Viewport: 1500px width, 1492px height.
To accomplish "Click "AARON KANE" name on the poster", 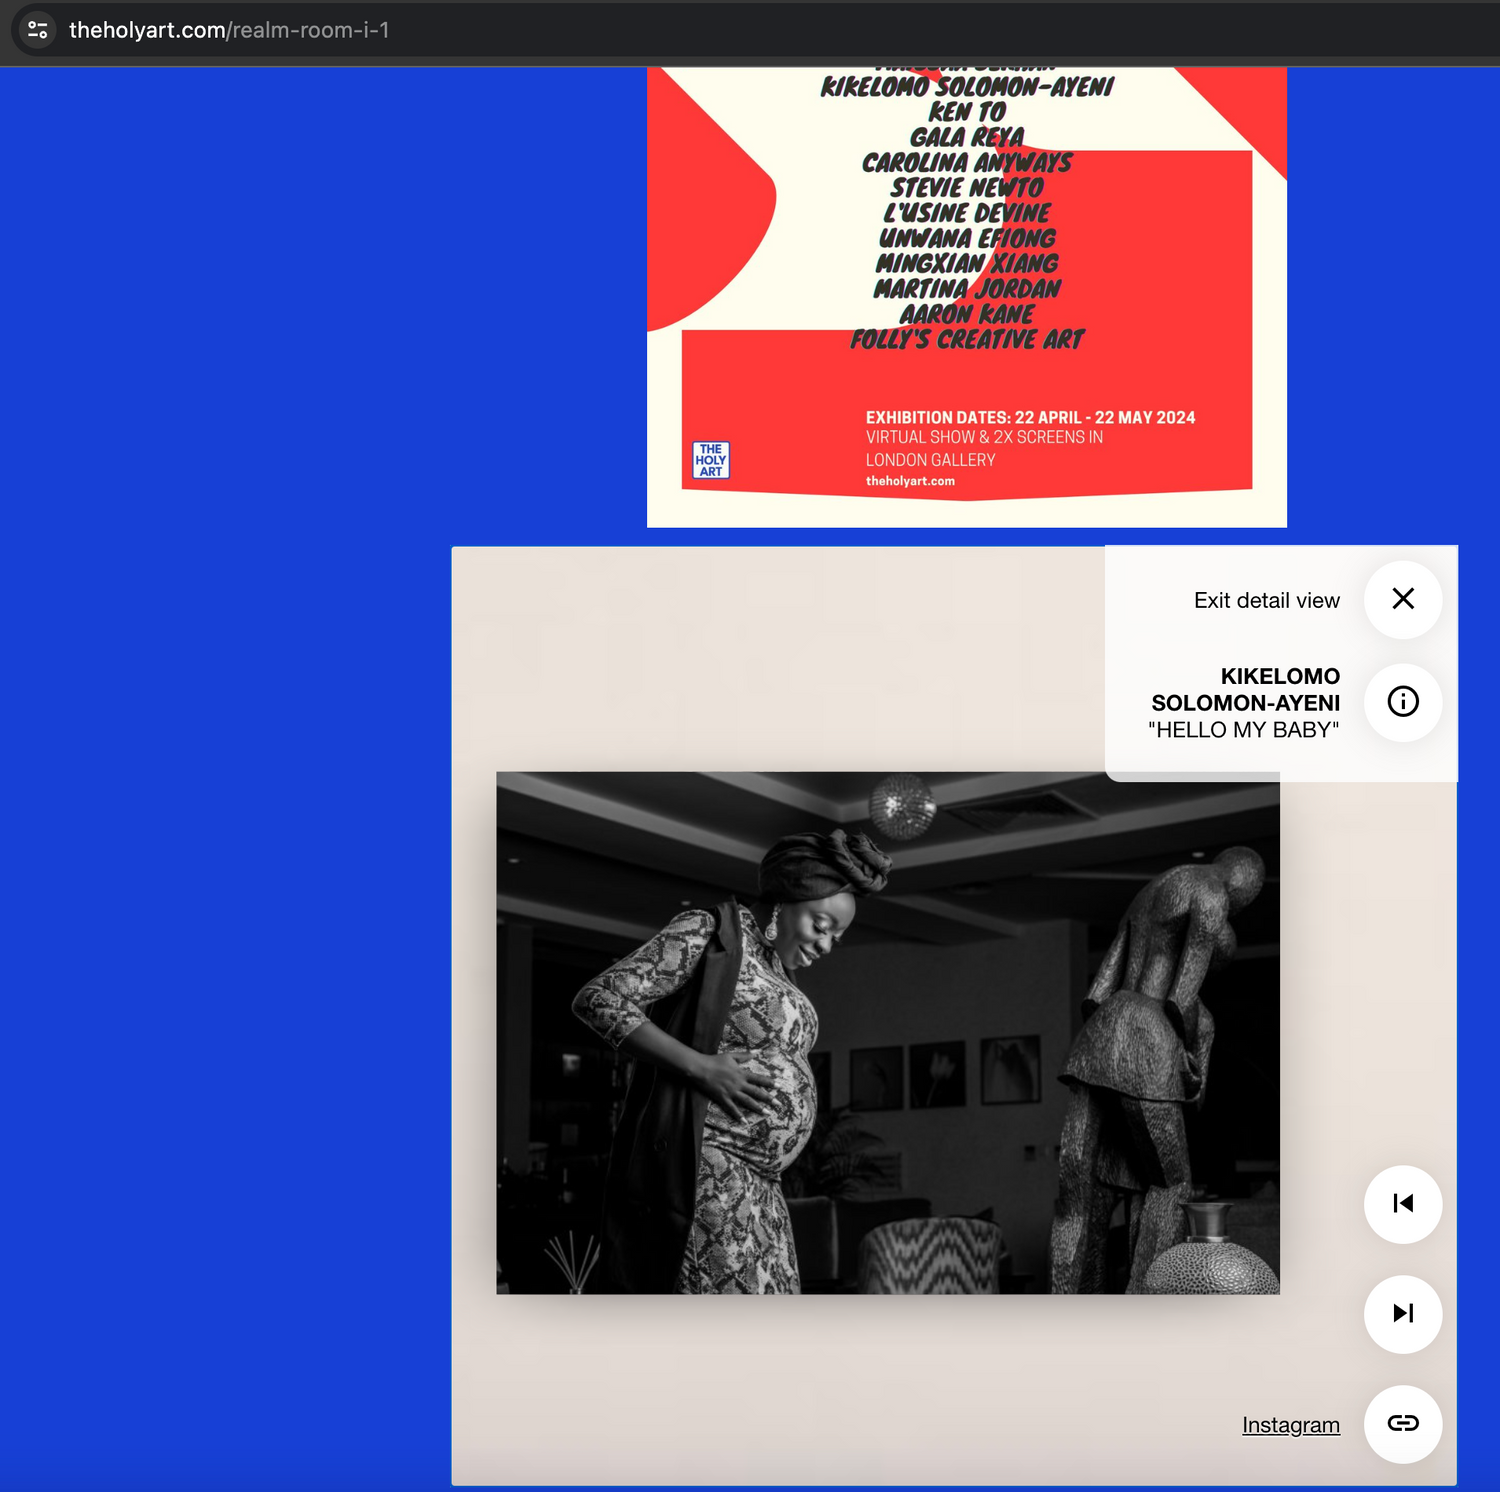I will (x=967, y=314).
